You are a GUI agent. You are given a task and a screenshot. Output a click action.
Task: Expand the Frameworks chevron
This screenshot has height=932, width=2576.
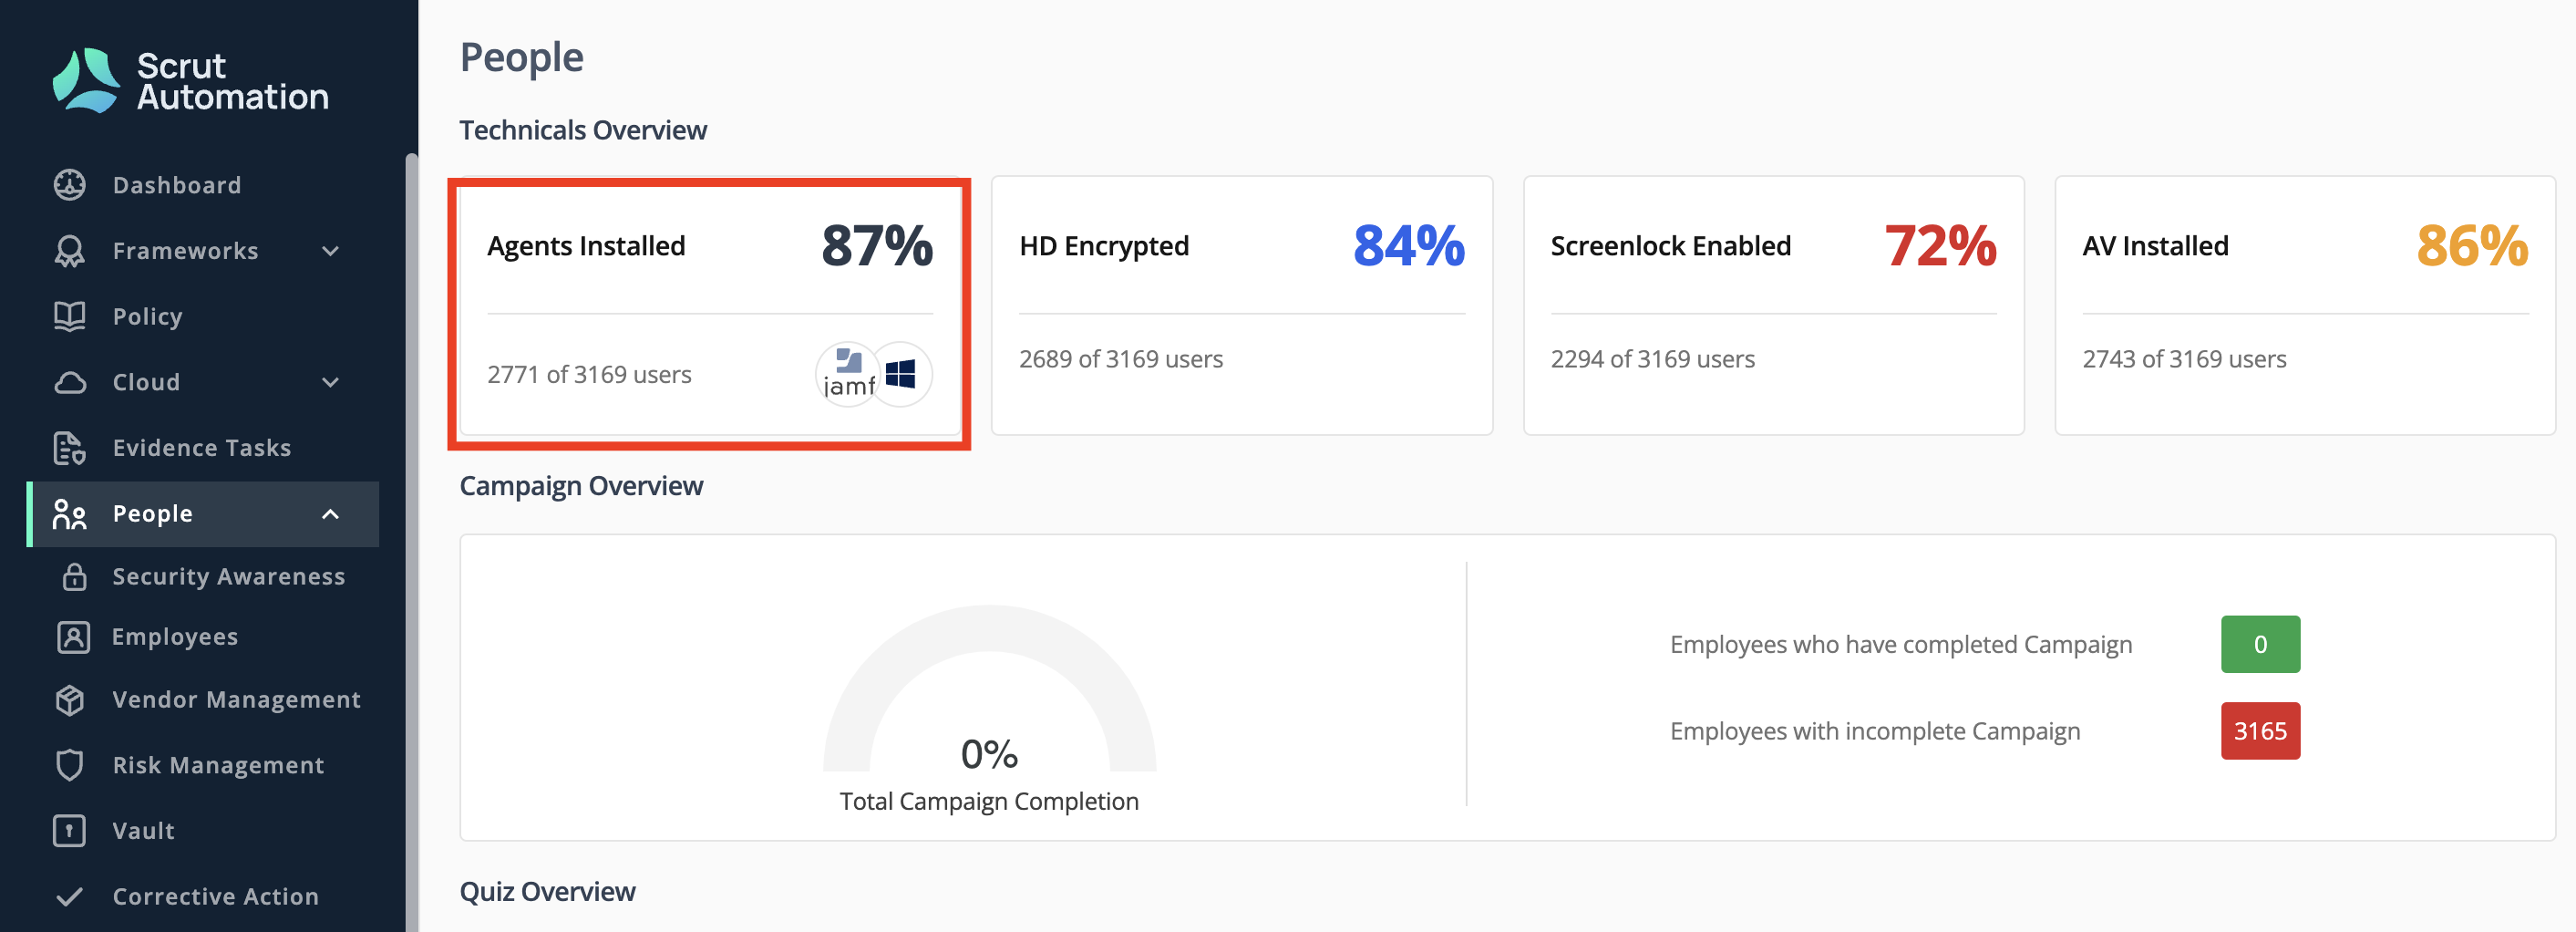coord(331,251)
